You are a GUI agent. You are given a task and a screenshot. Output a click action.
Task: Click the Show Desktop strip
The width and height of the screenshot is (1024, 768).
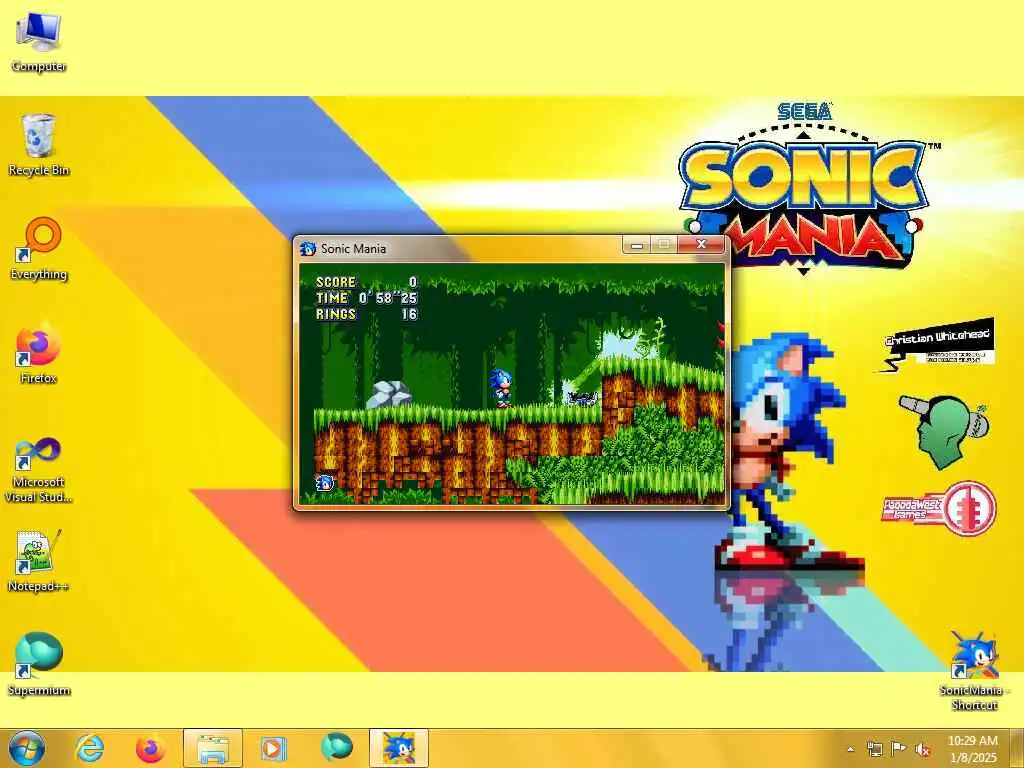1017,748
